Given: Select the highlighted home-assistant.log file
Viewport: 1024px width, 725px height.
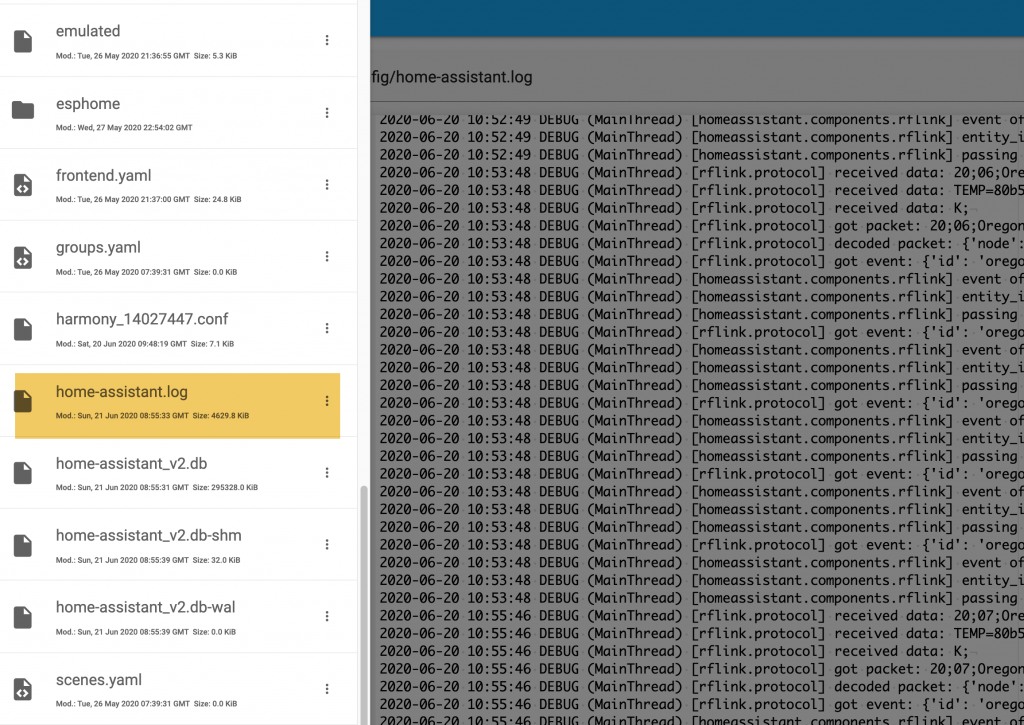Looking at the screenshot, I should click(122, 393).
